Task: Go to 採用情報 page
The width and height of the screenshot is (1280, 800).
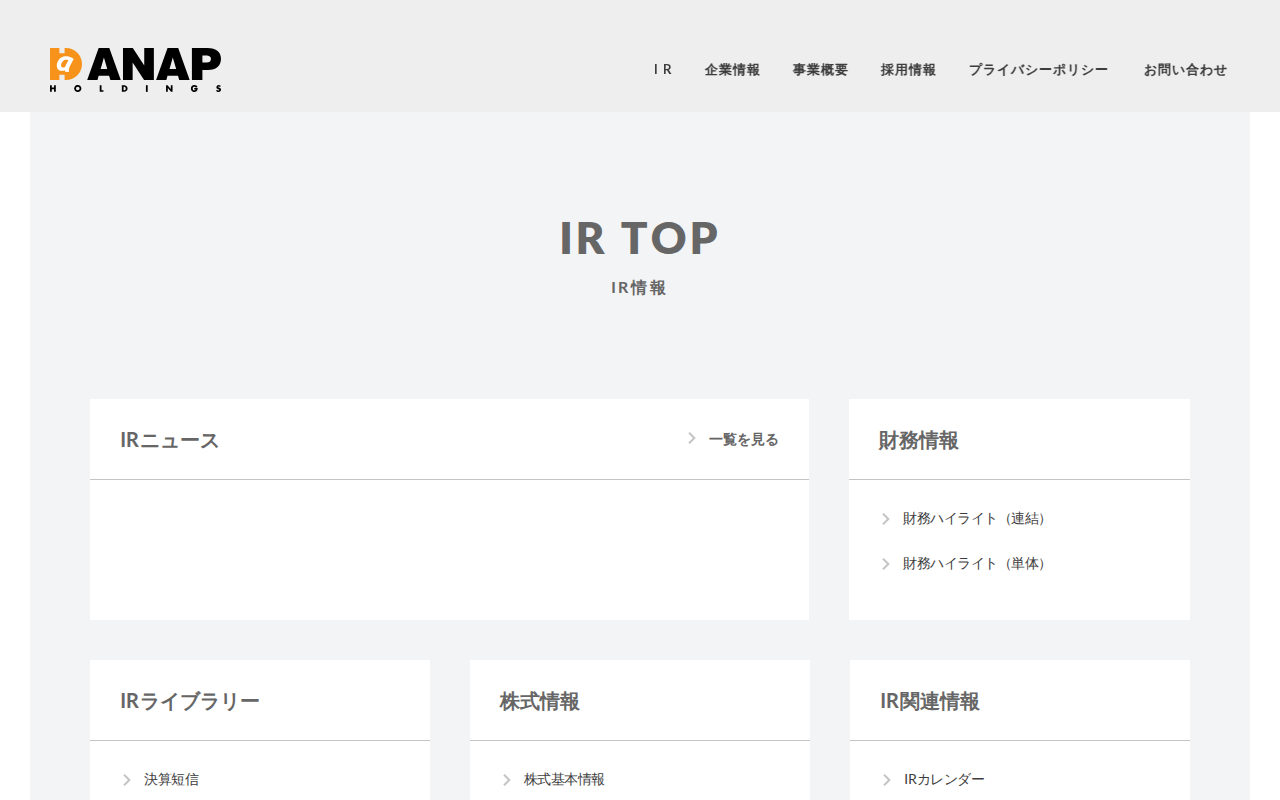Action: tap(908, 70)
